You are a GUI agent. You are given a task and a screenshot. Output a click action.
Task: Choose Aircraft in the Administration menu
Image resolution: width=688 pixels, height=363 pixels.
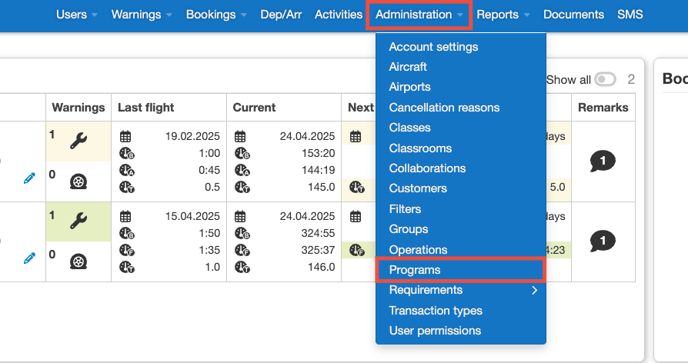click(x=408, y=67)
